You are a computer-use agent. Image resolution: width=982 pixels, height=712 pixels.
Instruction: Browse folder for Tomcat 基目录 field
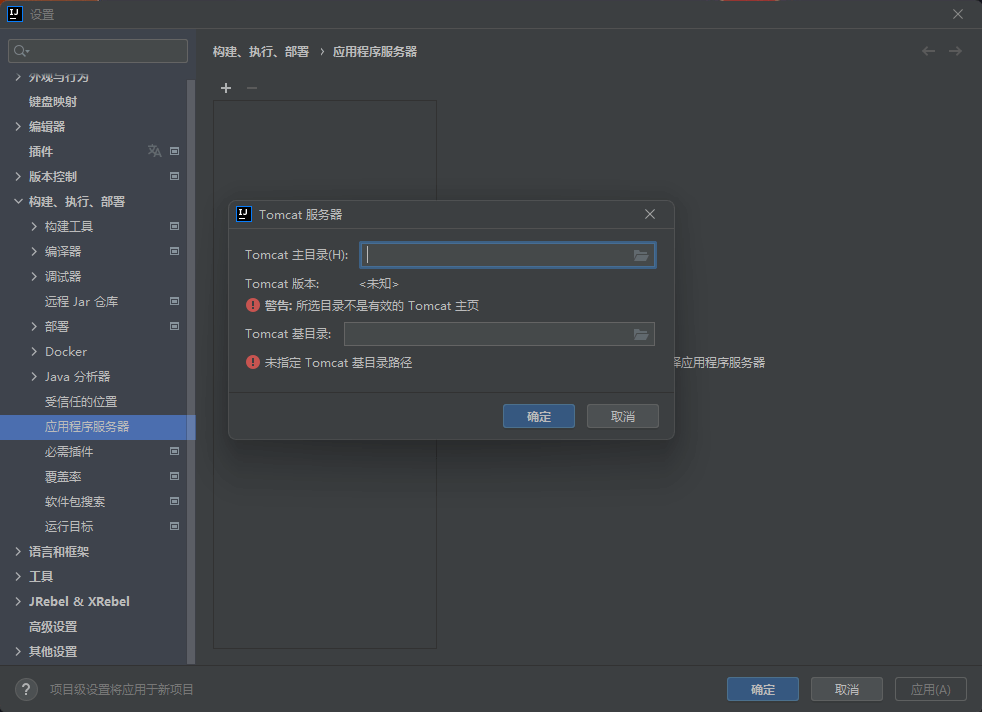point(641,334)
